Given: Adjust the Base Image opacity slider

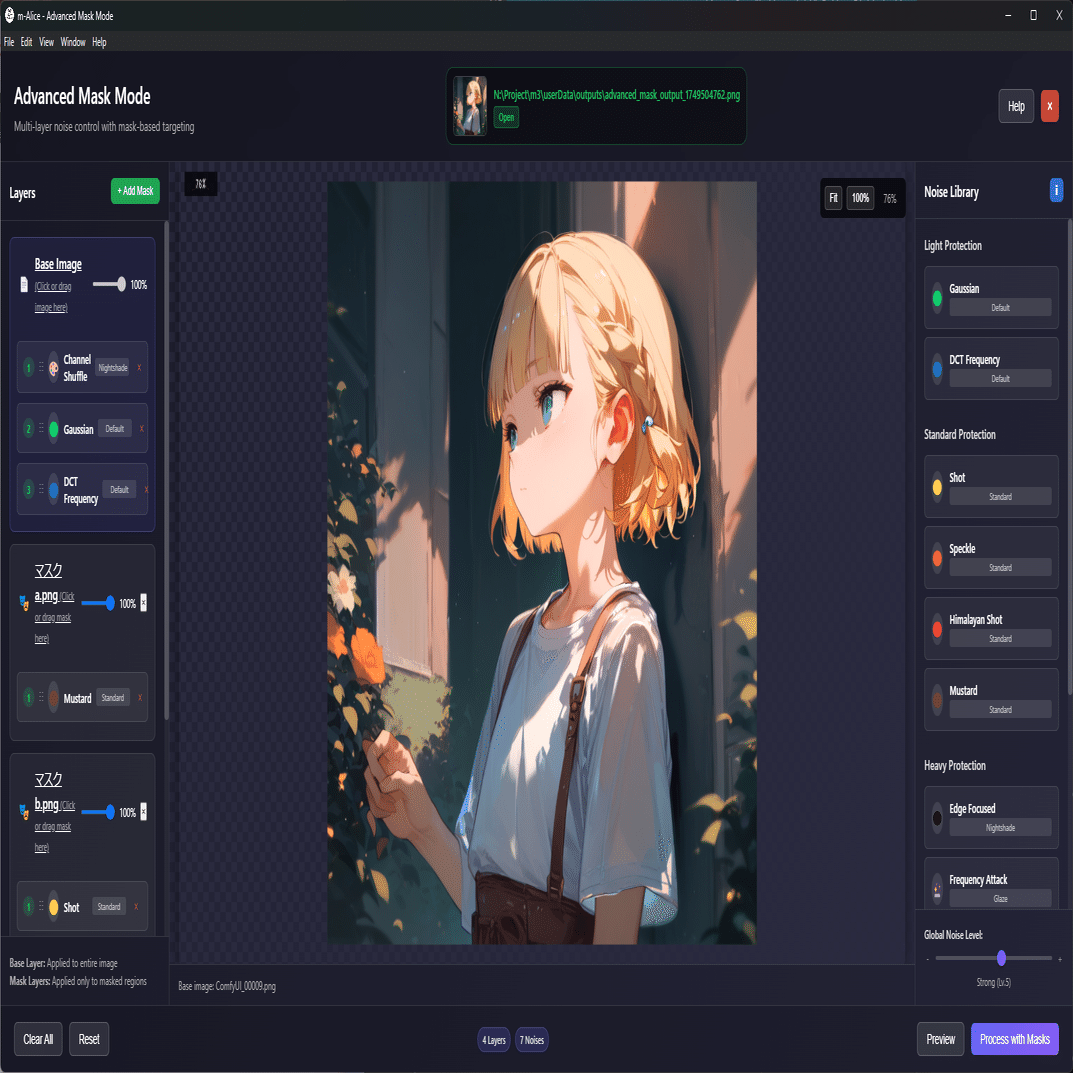Looking at the screenshot, I should click(109, 284).
